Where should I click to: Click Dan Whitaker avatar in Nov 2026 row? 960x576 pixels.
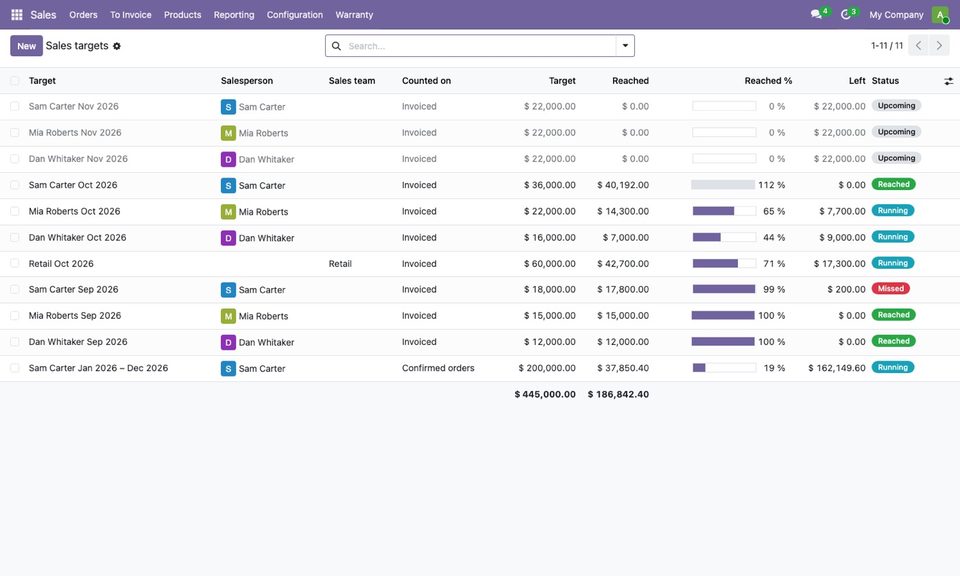pos(228,159)
